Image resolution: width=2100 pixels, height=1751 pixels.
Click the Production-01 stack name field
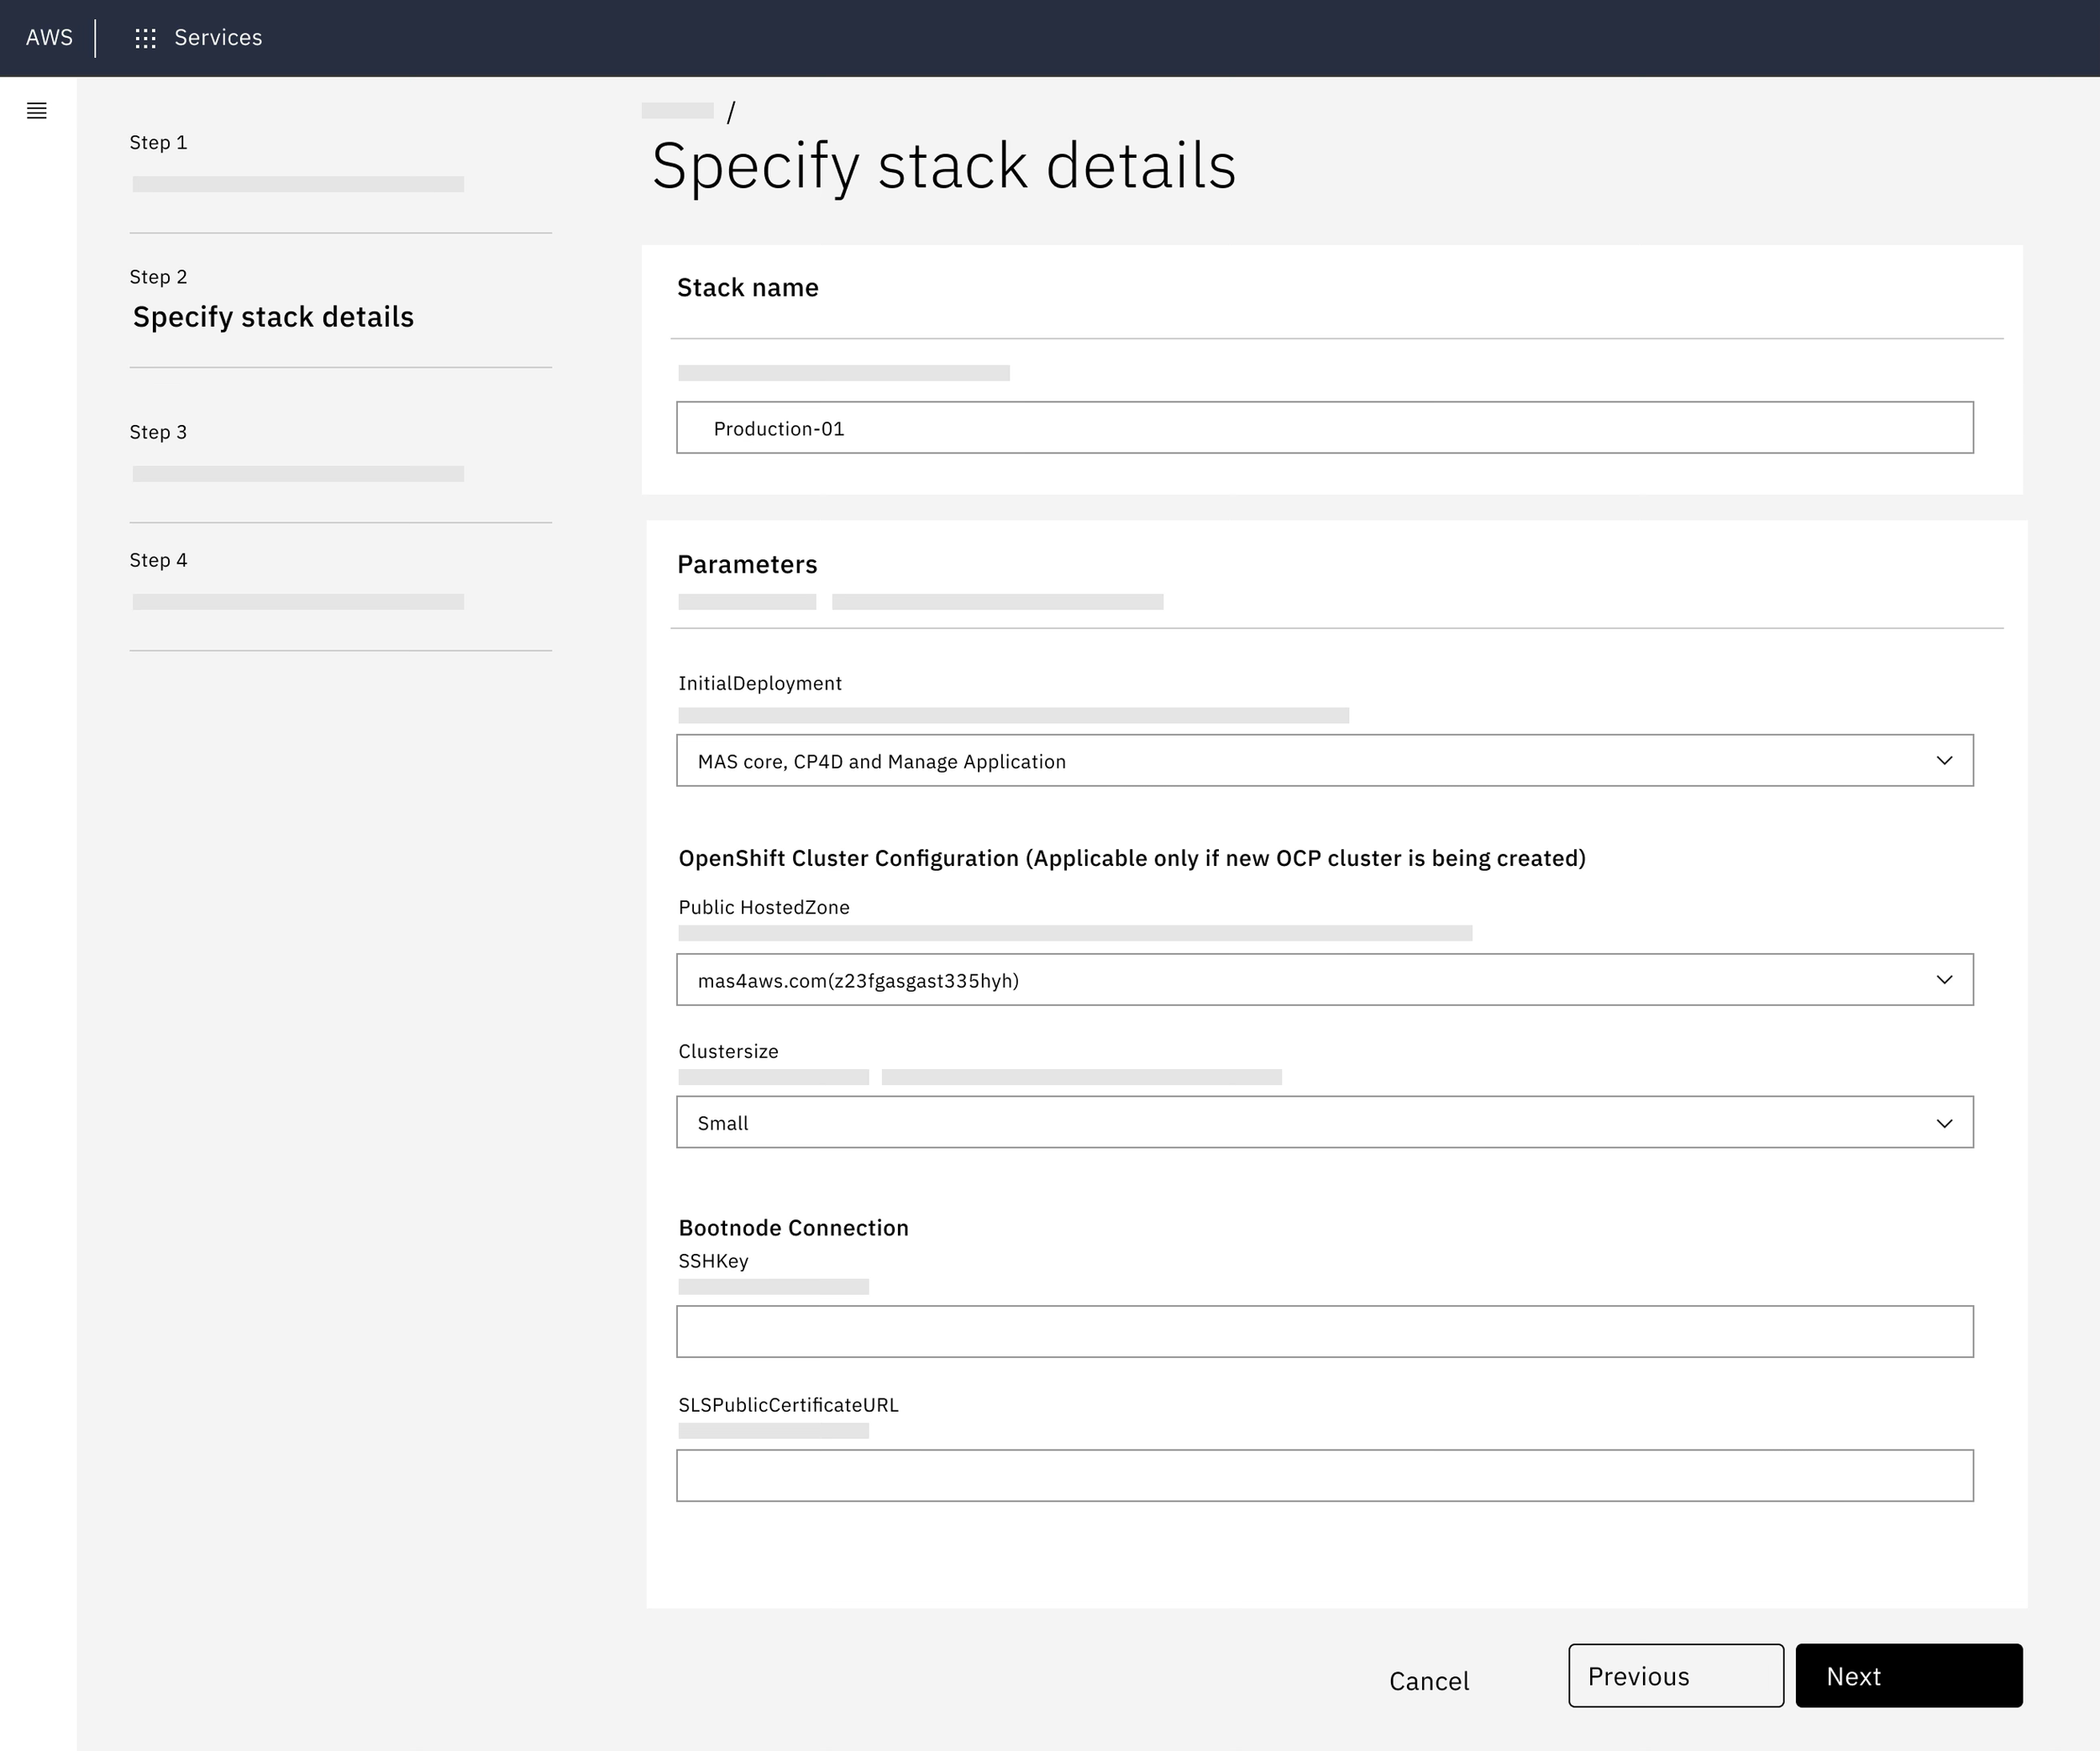point(1325,428)
